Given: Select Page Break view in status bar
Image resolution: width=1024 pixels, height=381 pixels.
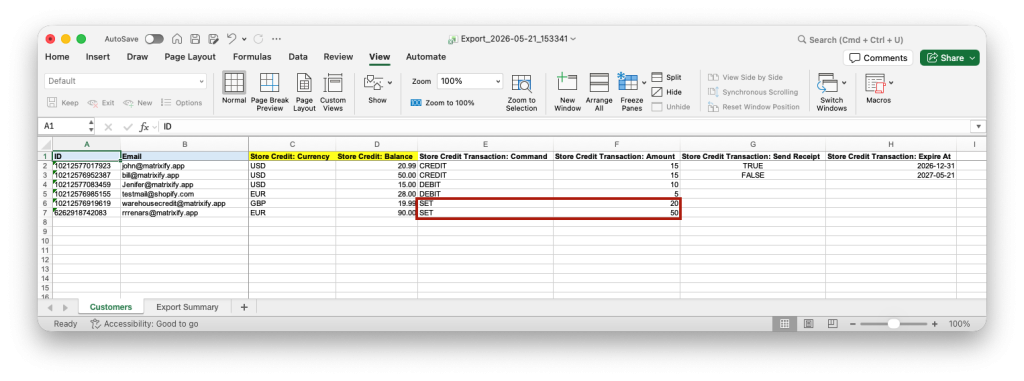Looking at the screenshot, I should click(x=832, y=323).
